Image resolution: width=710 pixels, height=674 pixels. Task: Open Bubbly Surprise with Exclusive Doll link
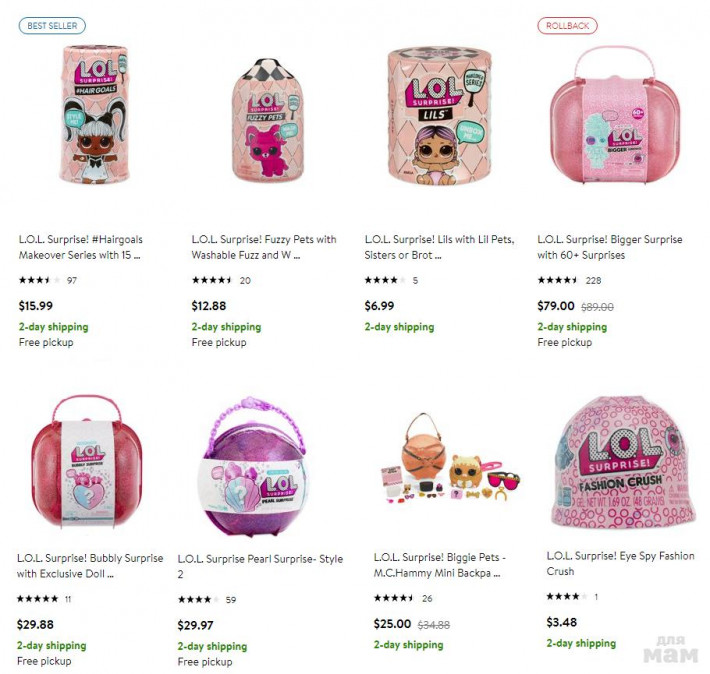pos(90,566)
